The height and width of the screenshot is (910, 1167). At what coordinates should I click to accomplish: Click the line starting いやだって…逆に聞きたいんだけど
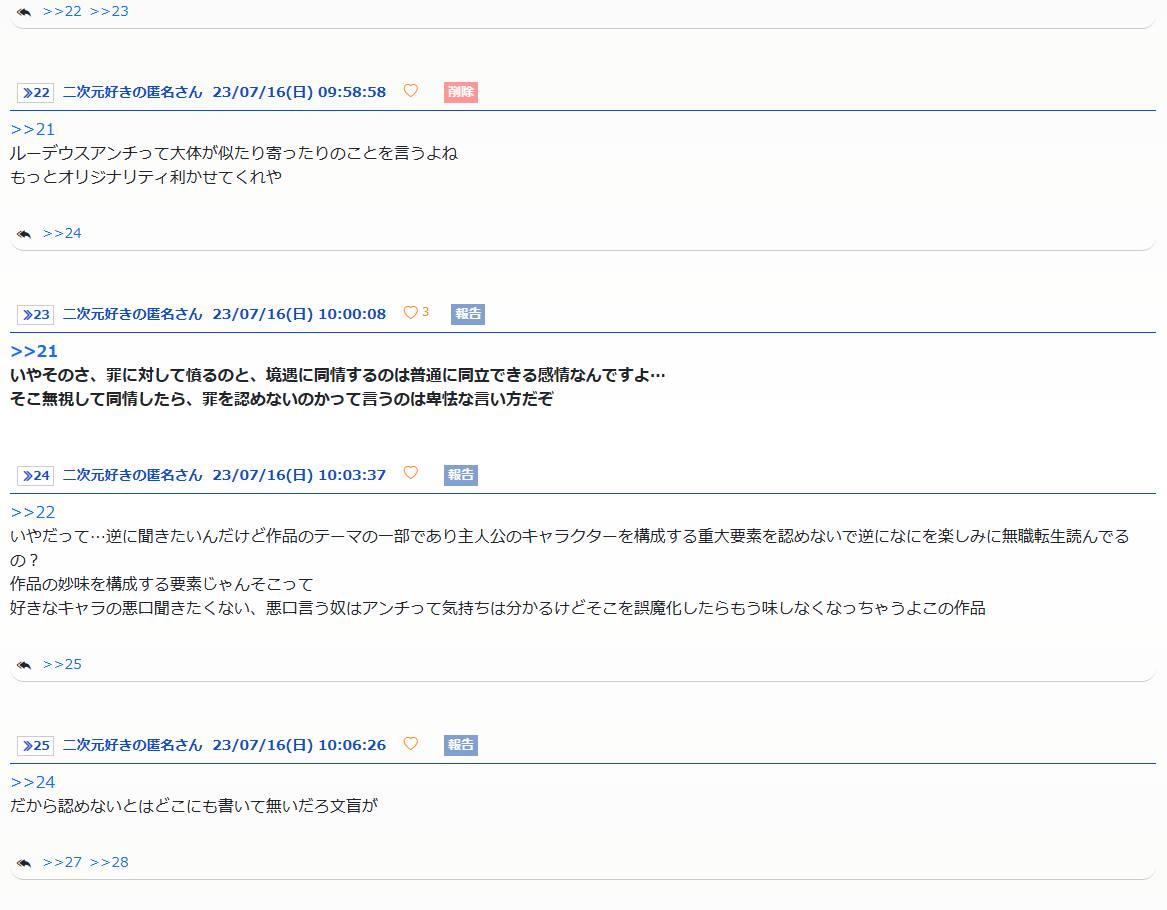tap(569, 548)
